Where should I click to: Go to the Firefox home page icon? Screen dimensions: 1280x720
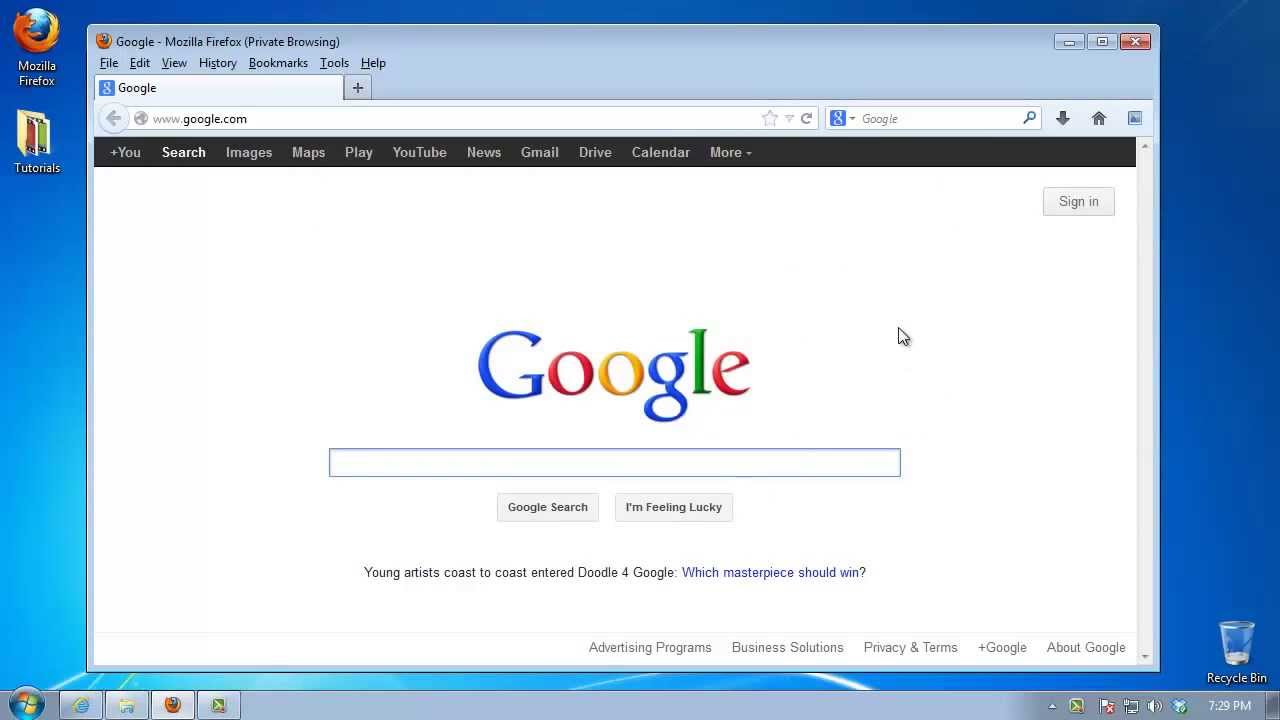click(1099, 118)
